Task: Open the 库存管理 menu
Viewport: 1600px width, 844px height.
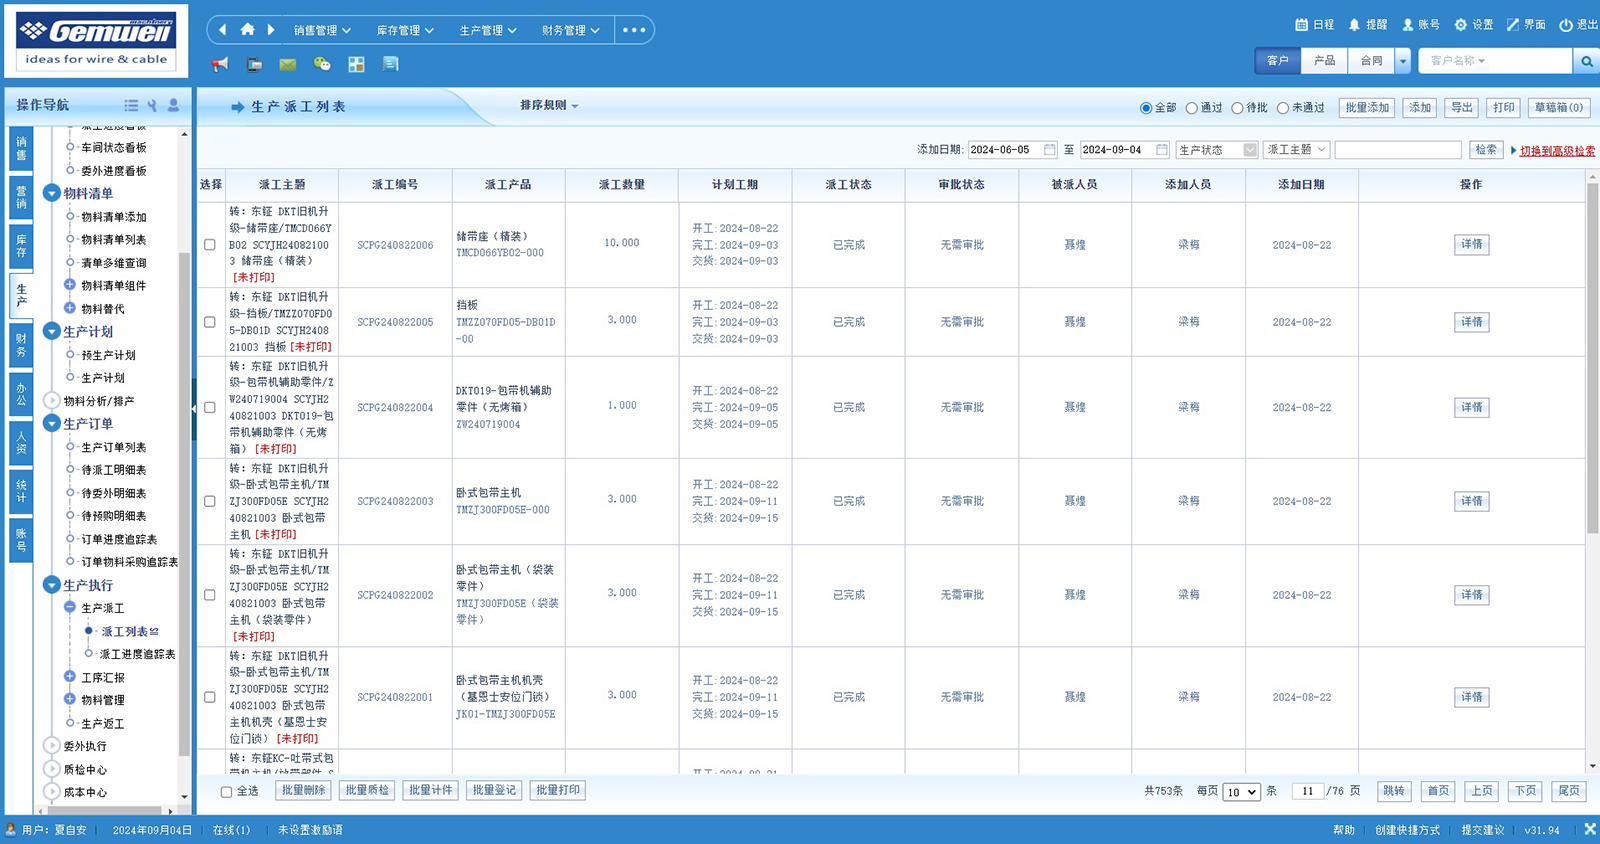Action: point(404,30)
